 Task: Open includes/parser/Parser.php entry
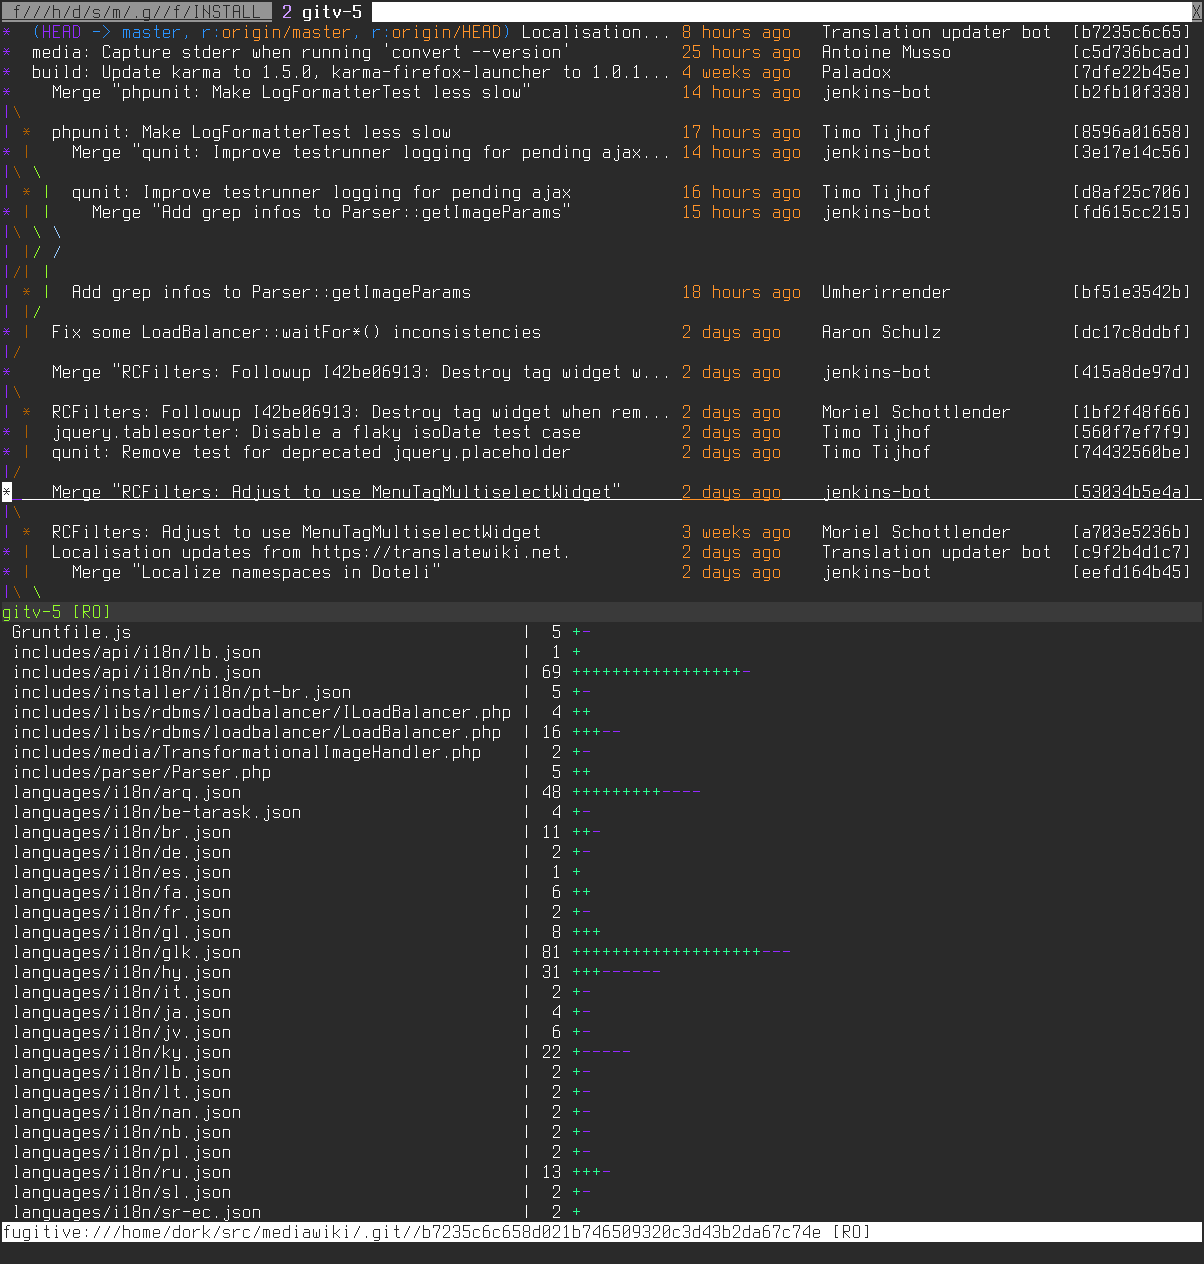click(x=142, y=772)
